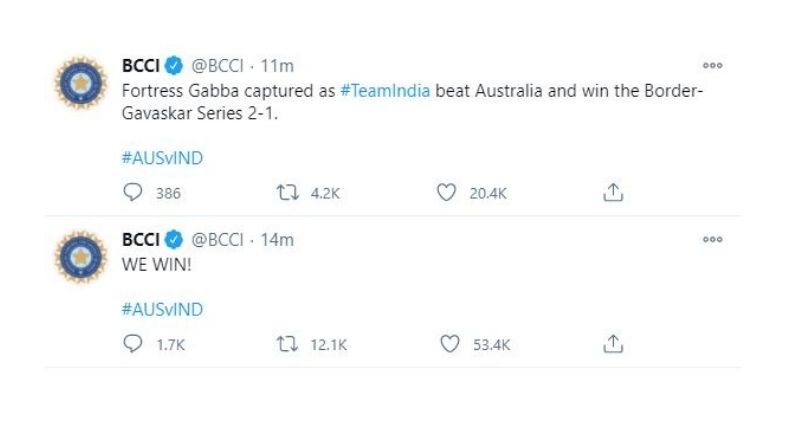Open more options for the 11m tweet
The width and height of the screenshot is (795, 447).
pyautogui.click(x=712, y=65)
